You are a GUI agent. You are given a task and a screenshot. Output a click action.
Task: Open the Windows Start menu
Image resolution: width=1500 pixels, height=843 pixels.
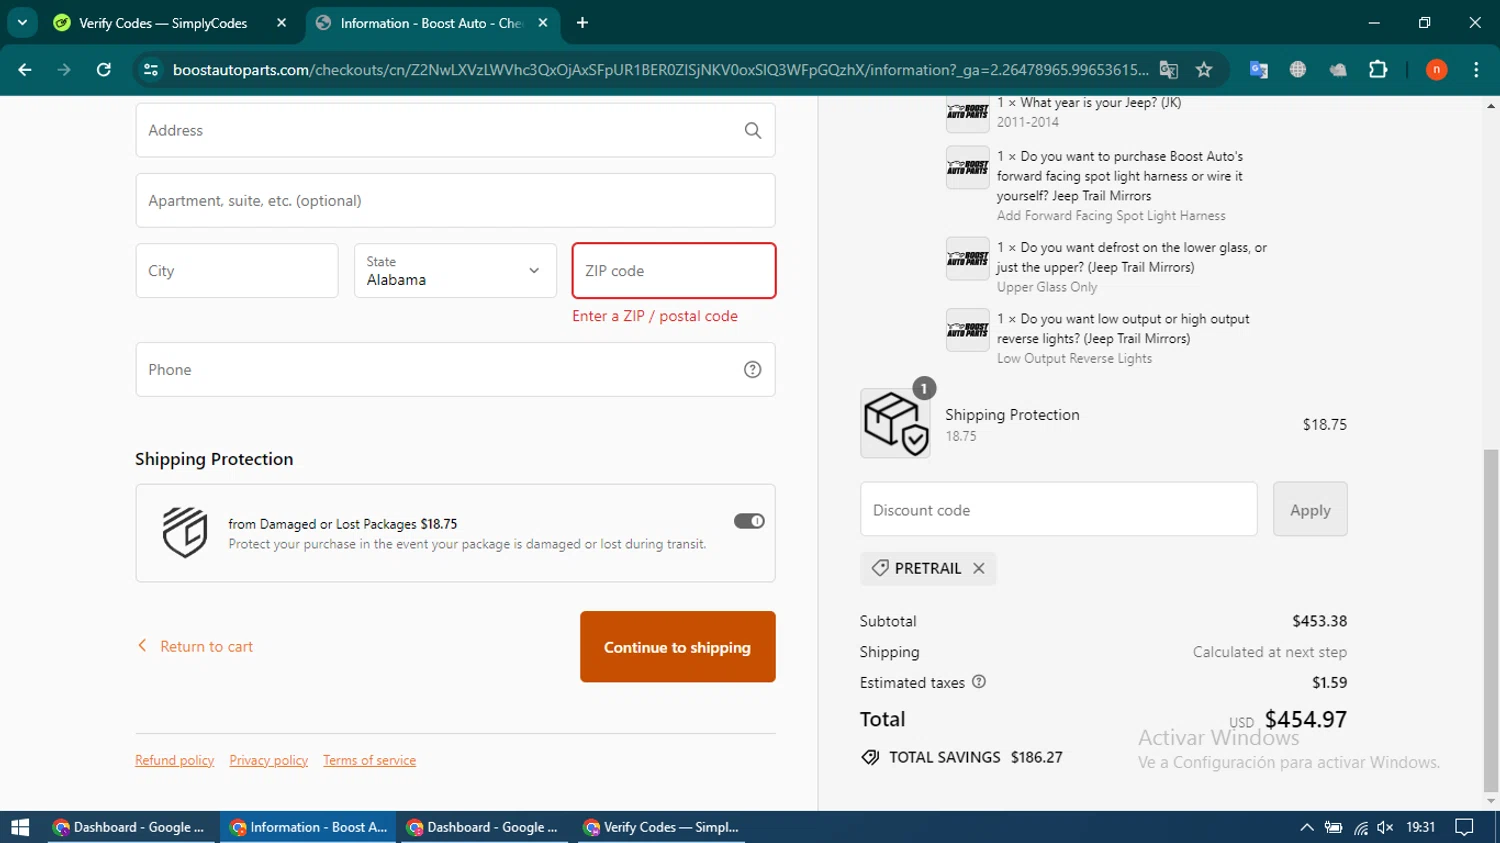[x=20, y=827]
